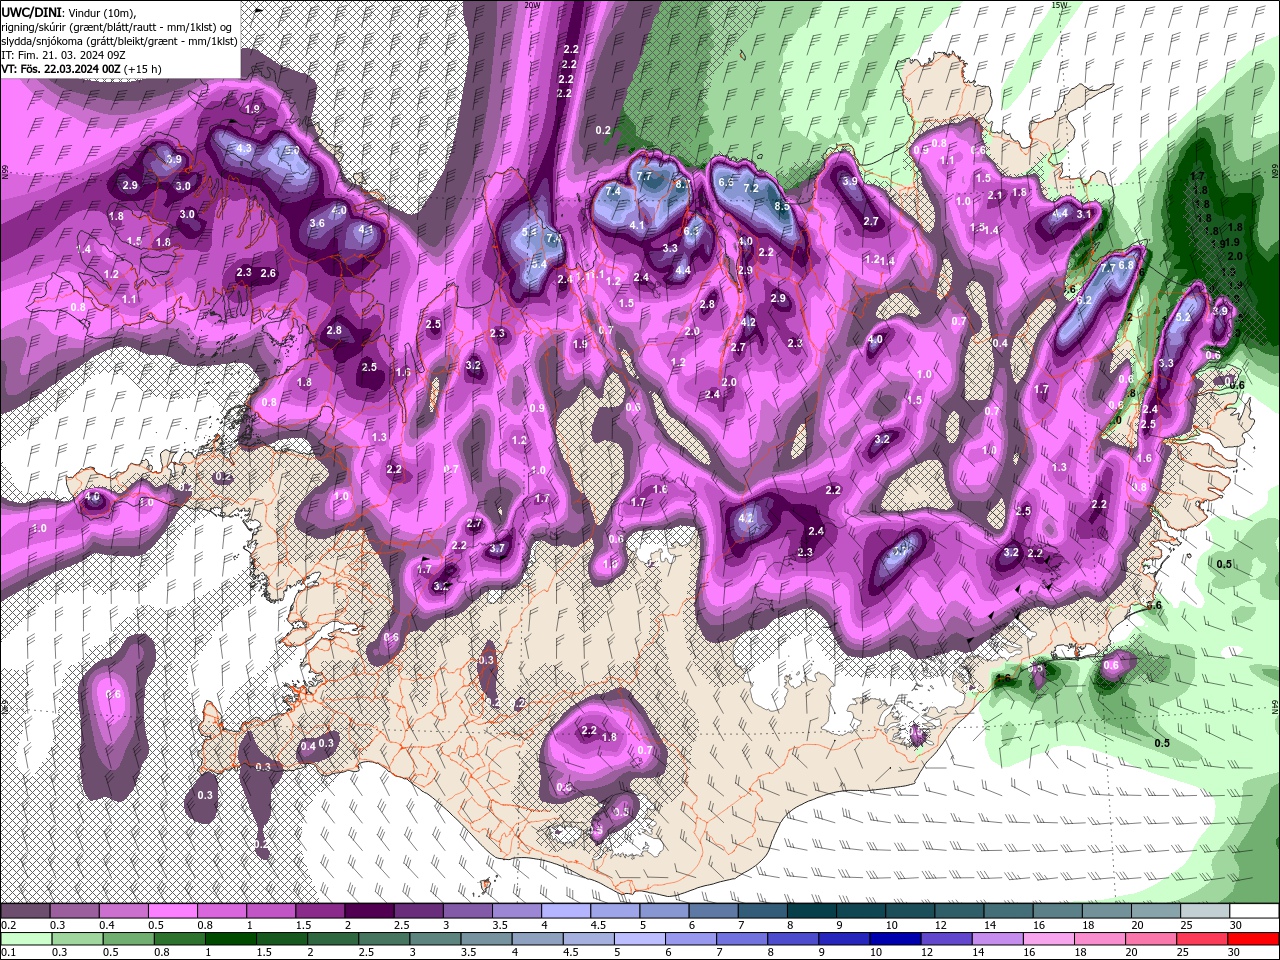Click the 4.3 precipitation value over the Westfjords
1280x960 pixels.
(243, 148)
